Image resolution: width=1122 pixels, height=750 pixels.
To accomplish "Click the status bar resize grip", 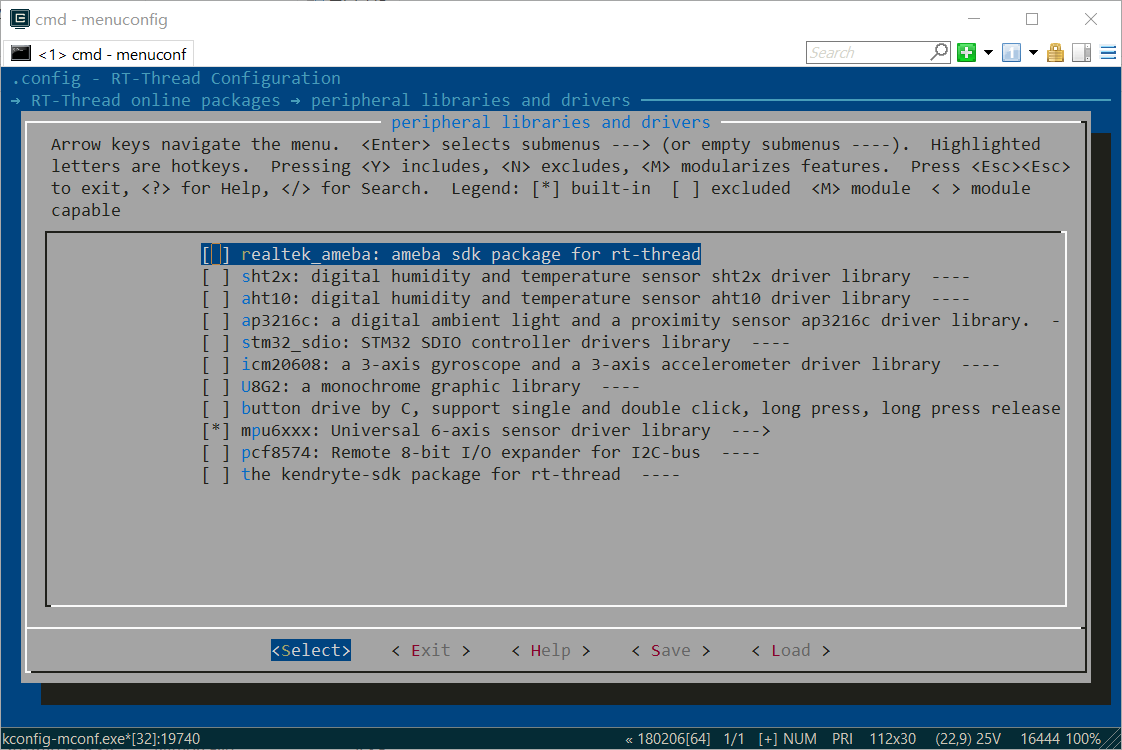I will tap(1113, 740).
